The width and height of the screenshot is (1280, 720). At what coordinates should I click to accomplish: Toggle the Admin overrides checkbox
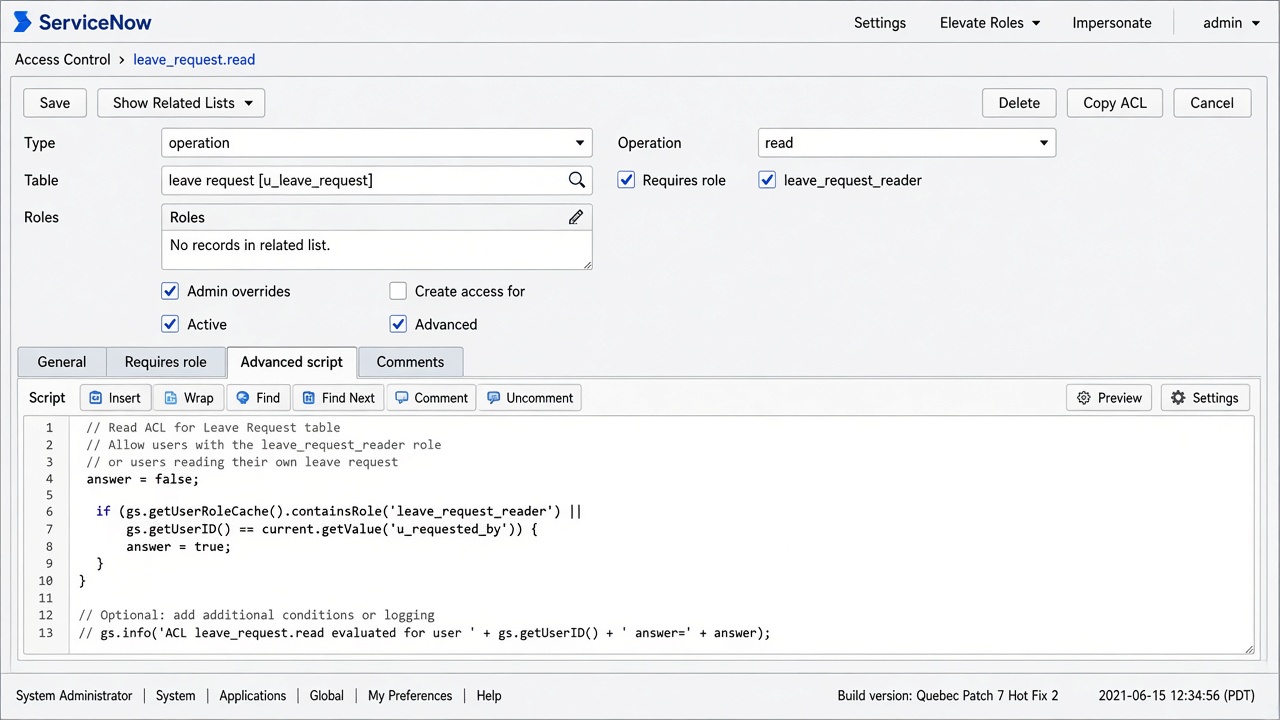170,291
